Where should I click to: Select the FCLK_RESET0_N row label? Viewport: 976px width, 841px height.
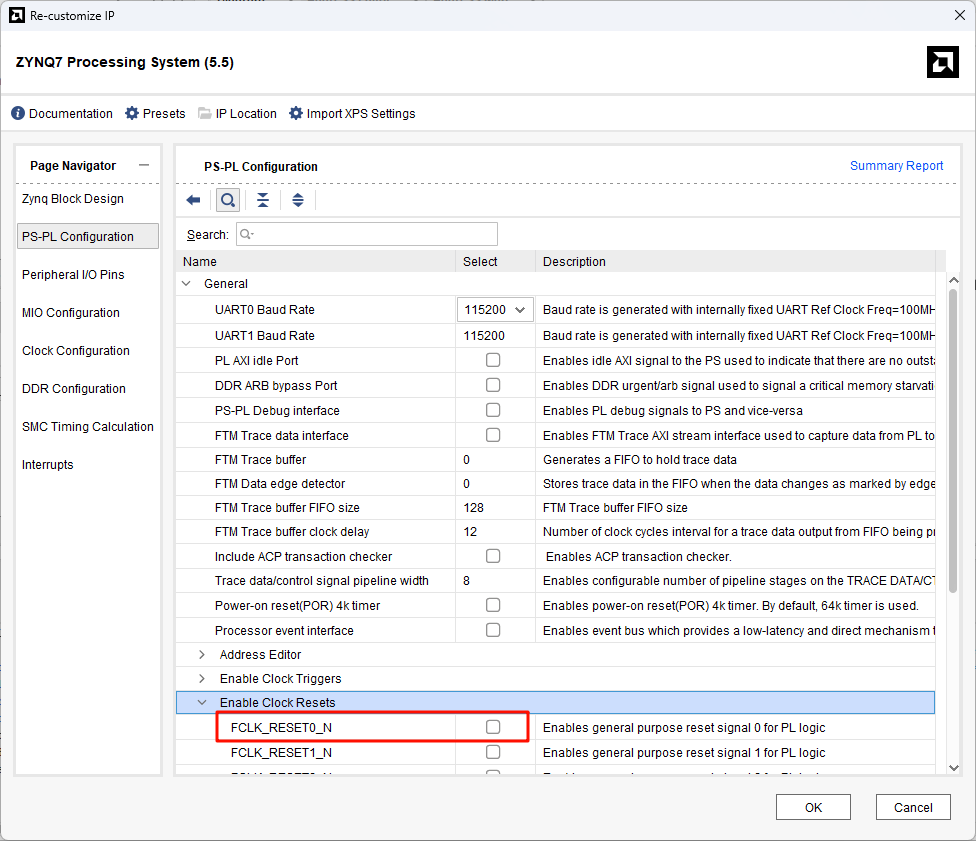click(281, 727)
